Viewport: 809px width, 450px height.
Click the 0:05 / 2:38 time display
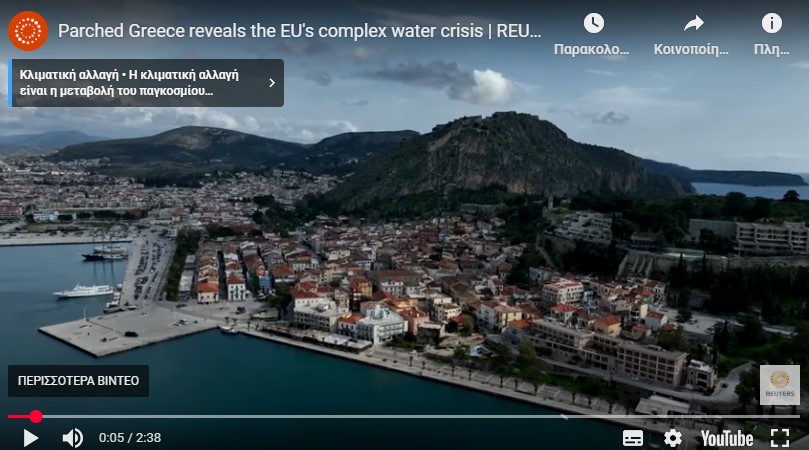[130, 438]
